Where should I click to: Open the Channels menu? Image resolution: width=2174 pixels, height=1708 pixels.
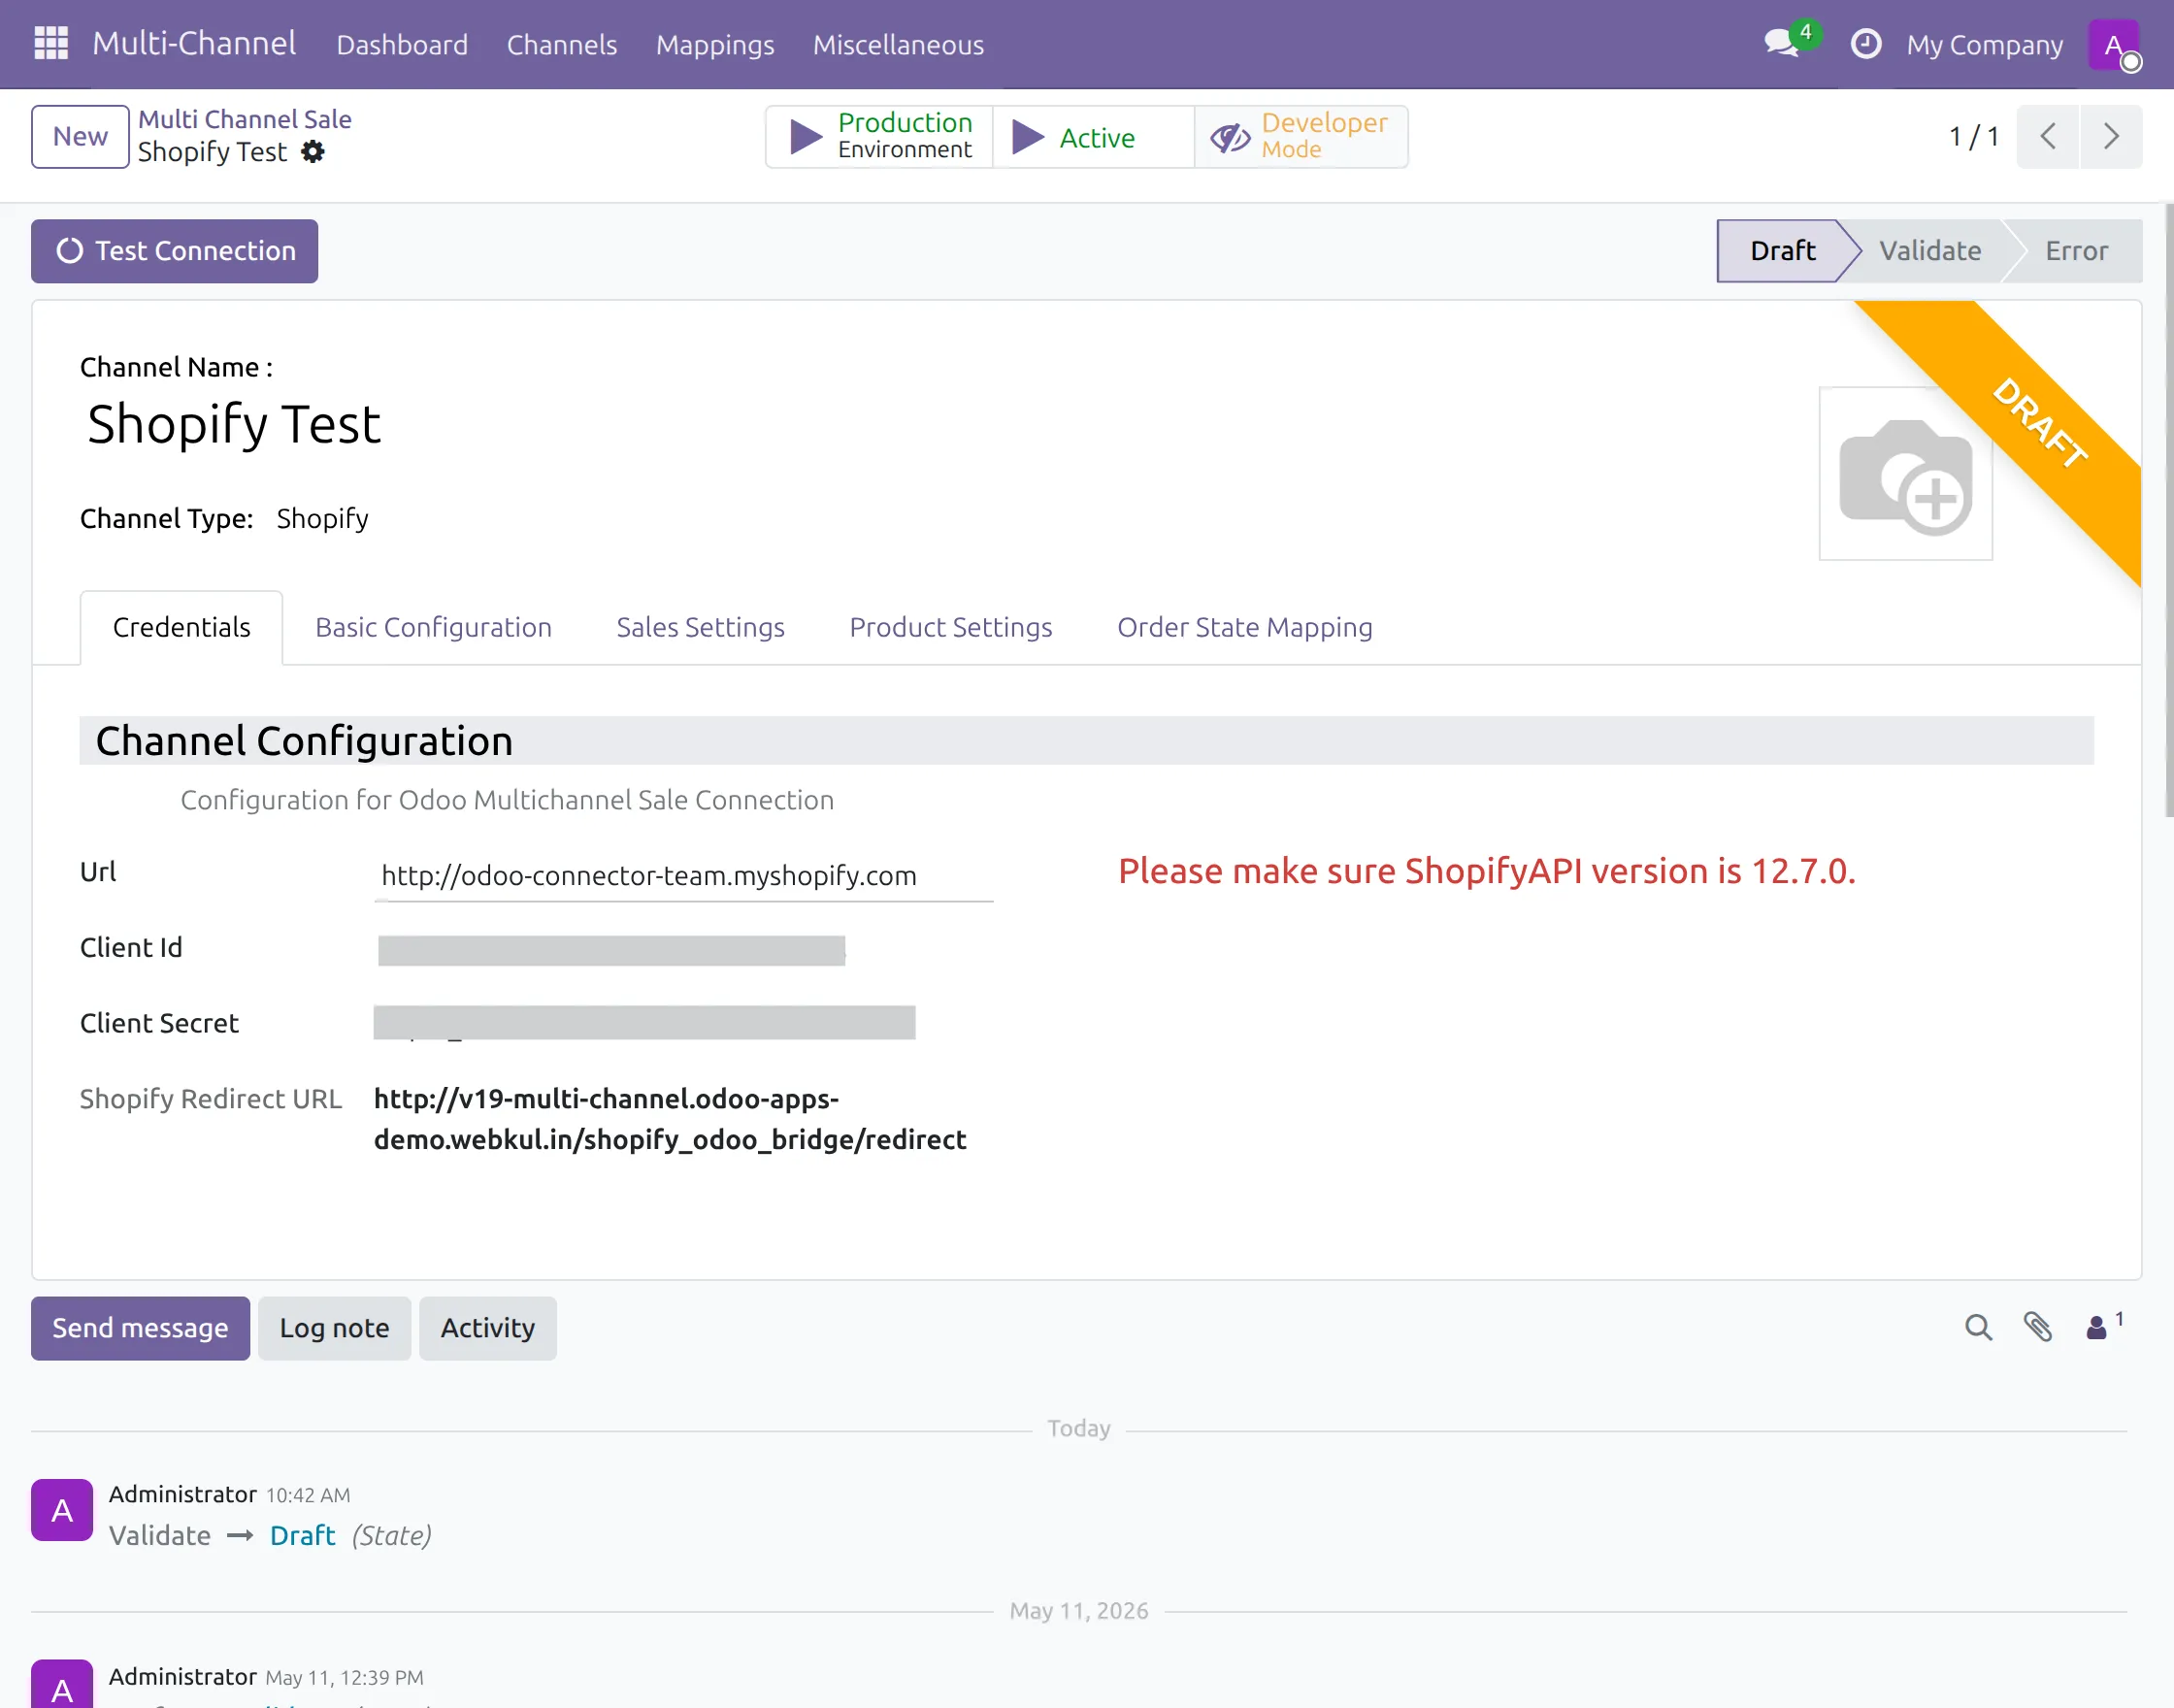[x=562, y=45]
